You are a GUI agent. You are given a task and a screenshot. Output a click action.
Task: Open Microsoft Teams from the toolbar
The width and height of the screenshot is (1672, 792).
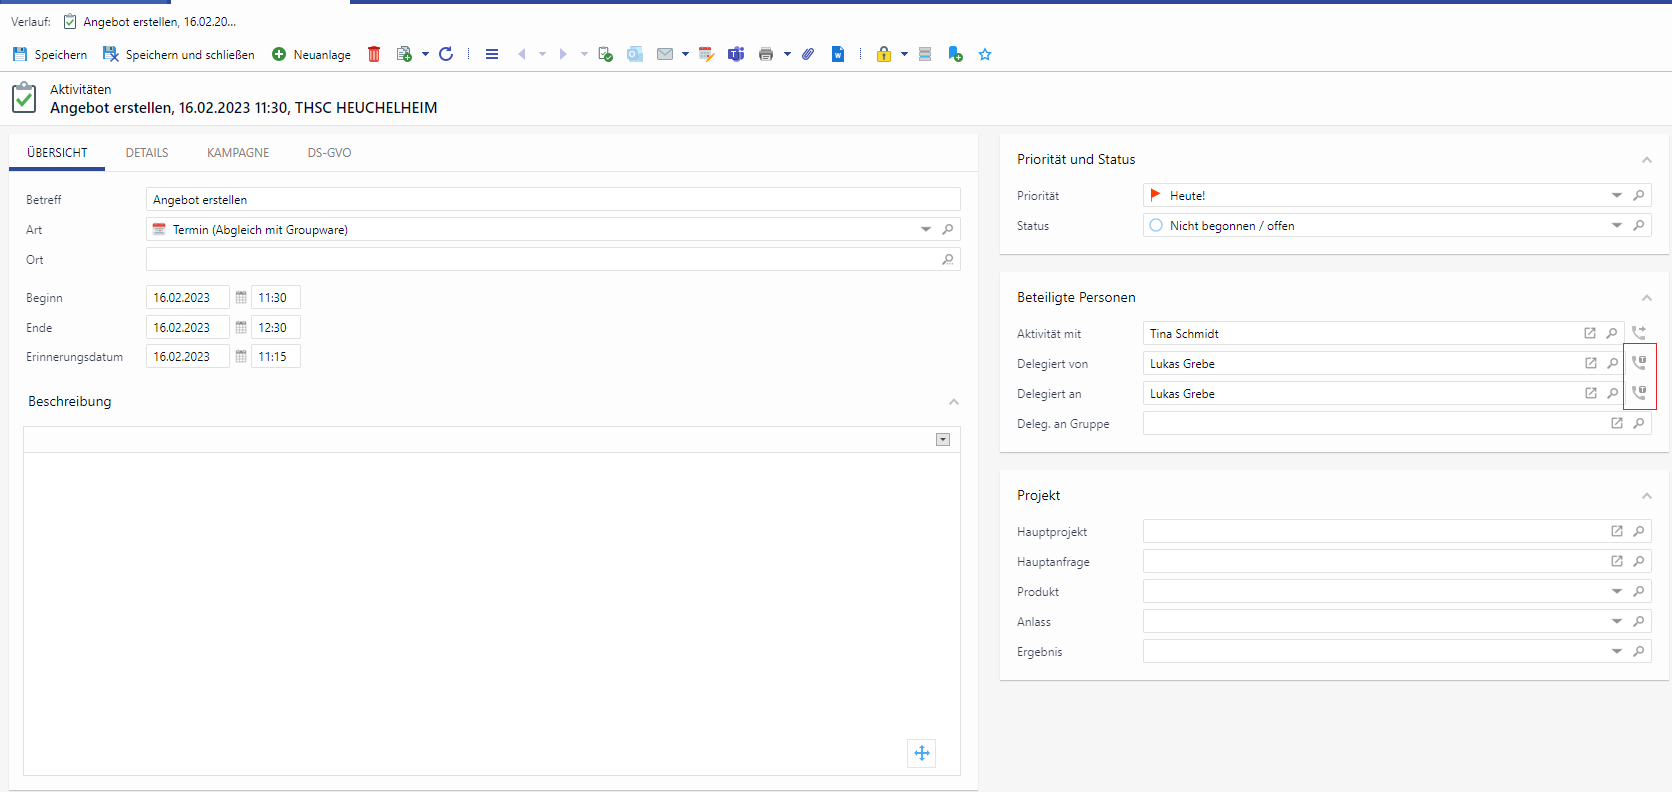[736, 54]
